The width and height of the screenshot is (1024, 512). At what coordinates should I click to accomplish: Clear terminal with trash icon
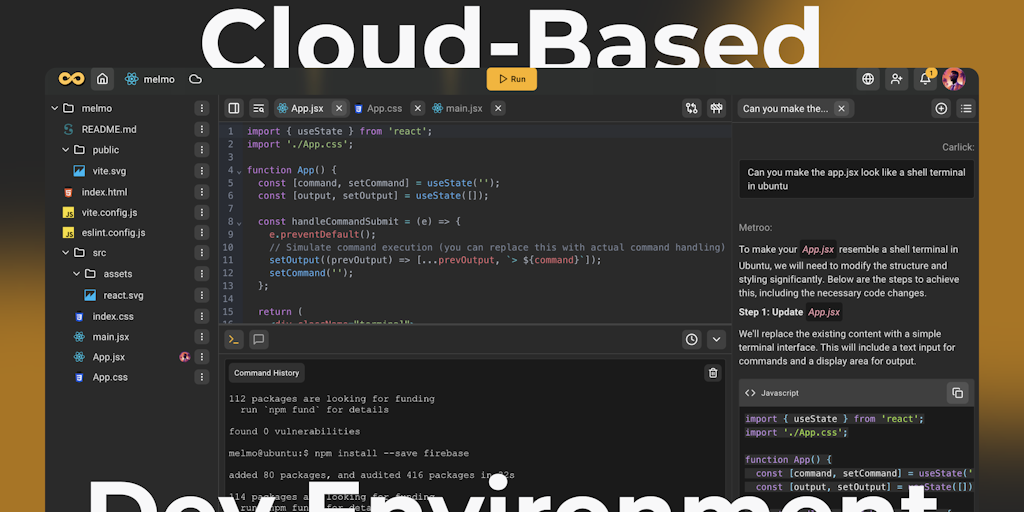712,373
